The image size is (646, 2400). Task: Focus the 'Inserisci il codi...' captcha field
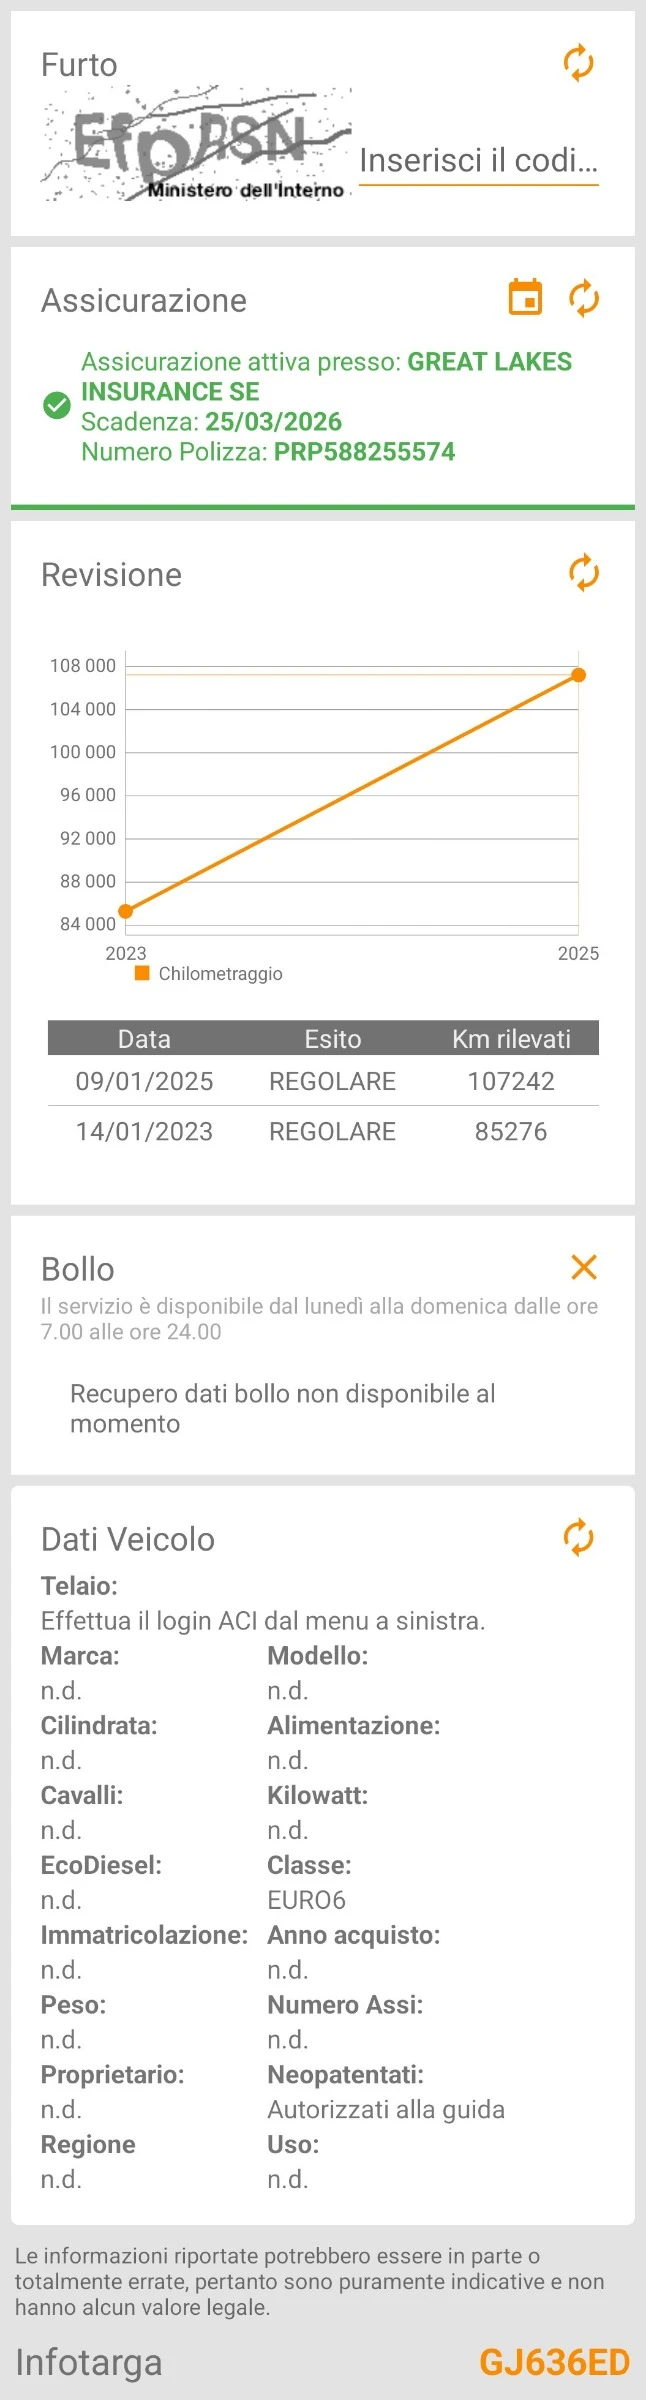point(478,161)
